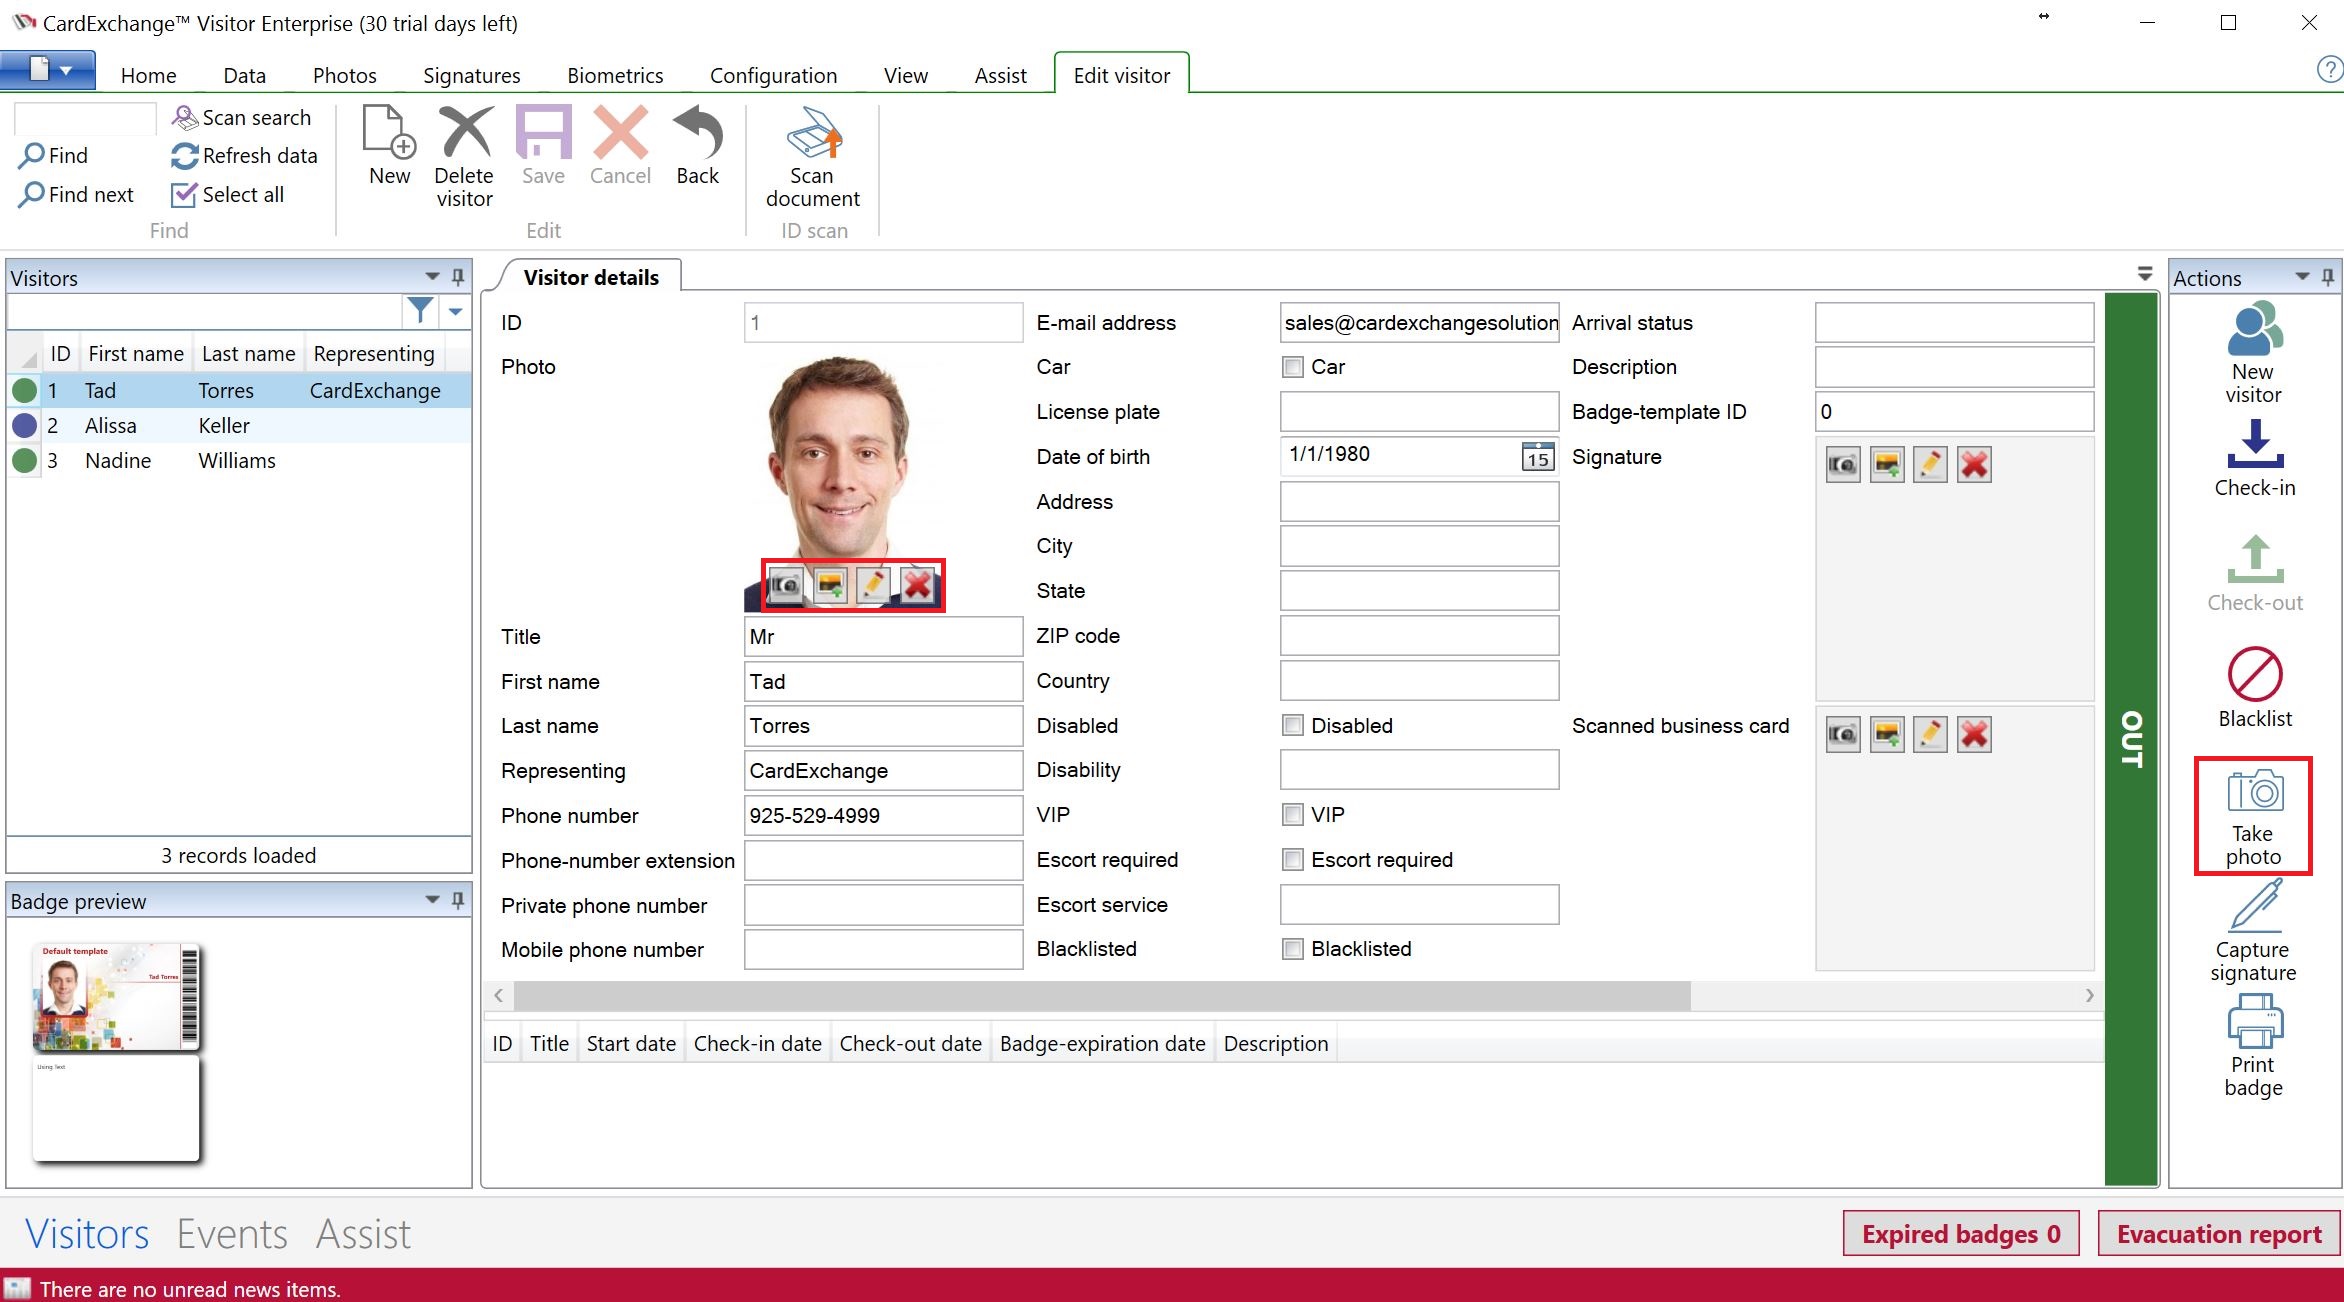This screenshot has width=2344, height=1302.
Task: Open the Biometrics ribbon tab
Action: pyautogui.click(x=615, y=75)
